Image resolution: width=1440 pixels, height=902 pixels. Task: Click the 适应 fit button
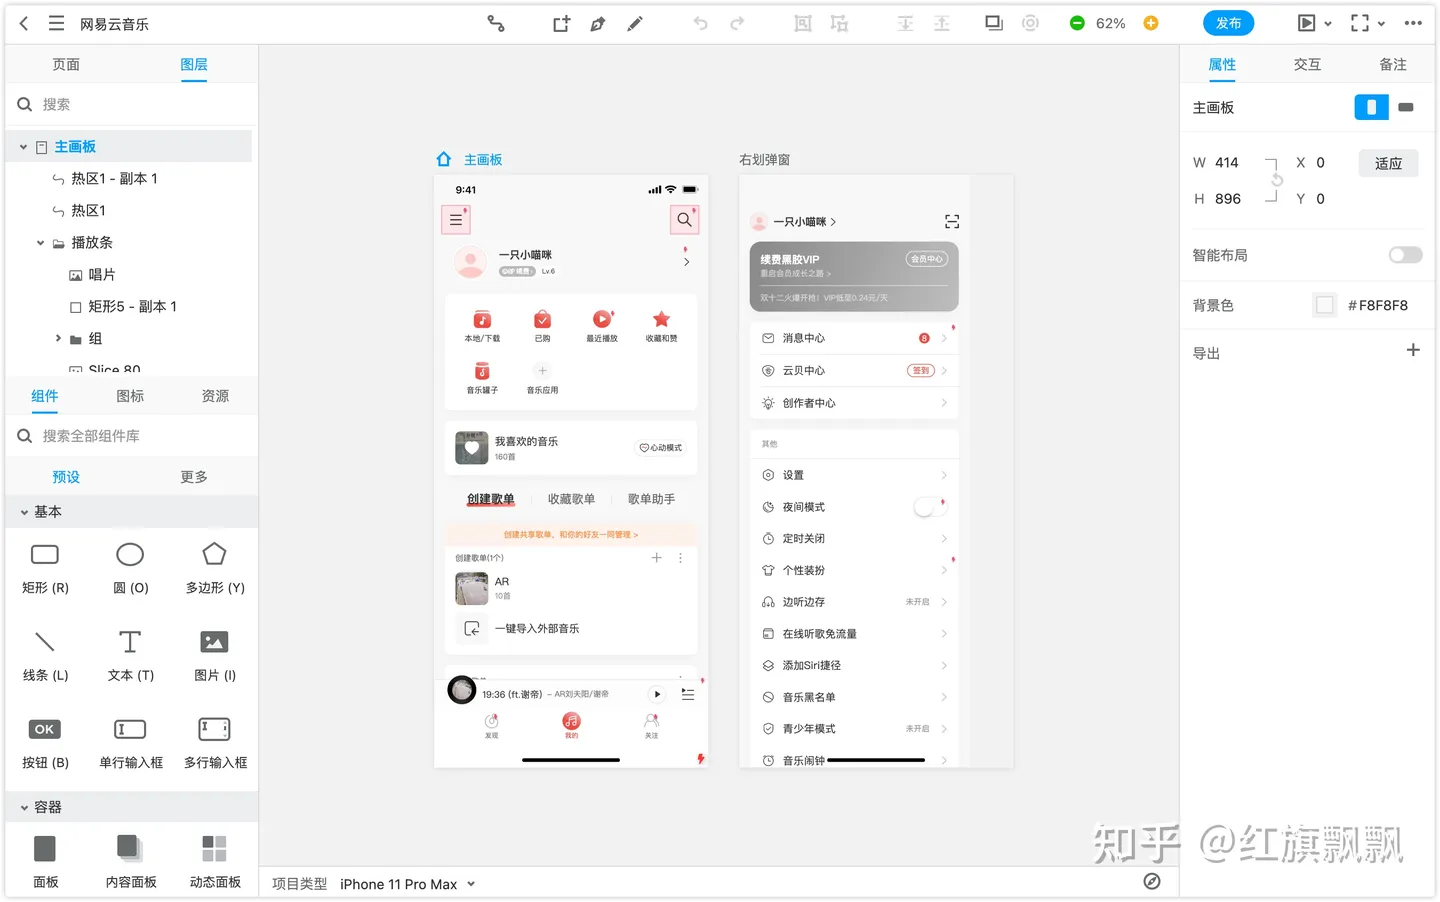coord(1388,163)
